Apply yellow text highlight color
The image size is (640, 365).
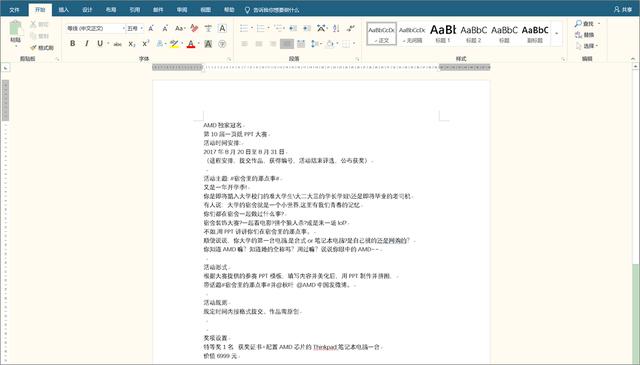pos(174,44)
